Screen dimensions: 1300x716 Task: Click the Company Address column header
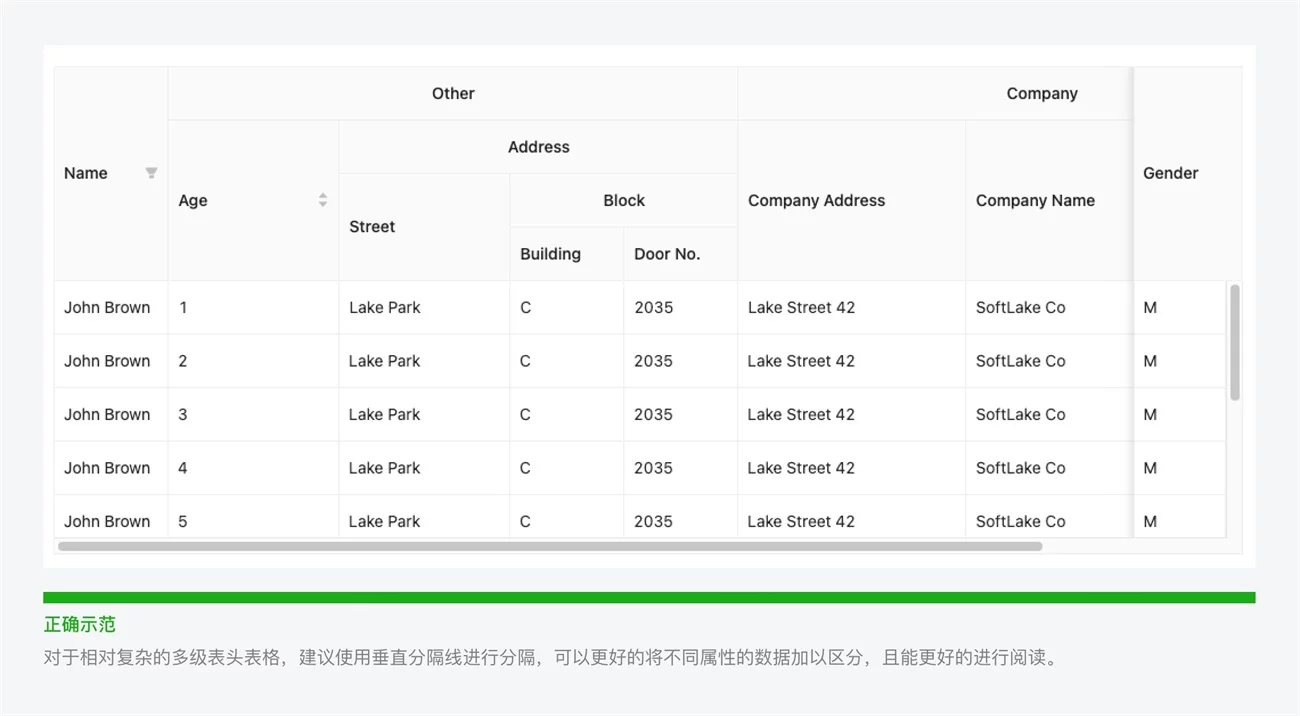816,201
